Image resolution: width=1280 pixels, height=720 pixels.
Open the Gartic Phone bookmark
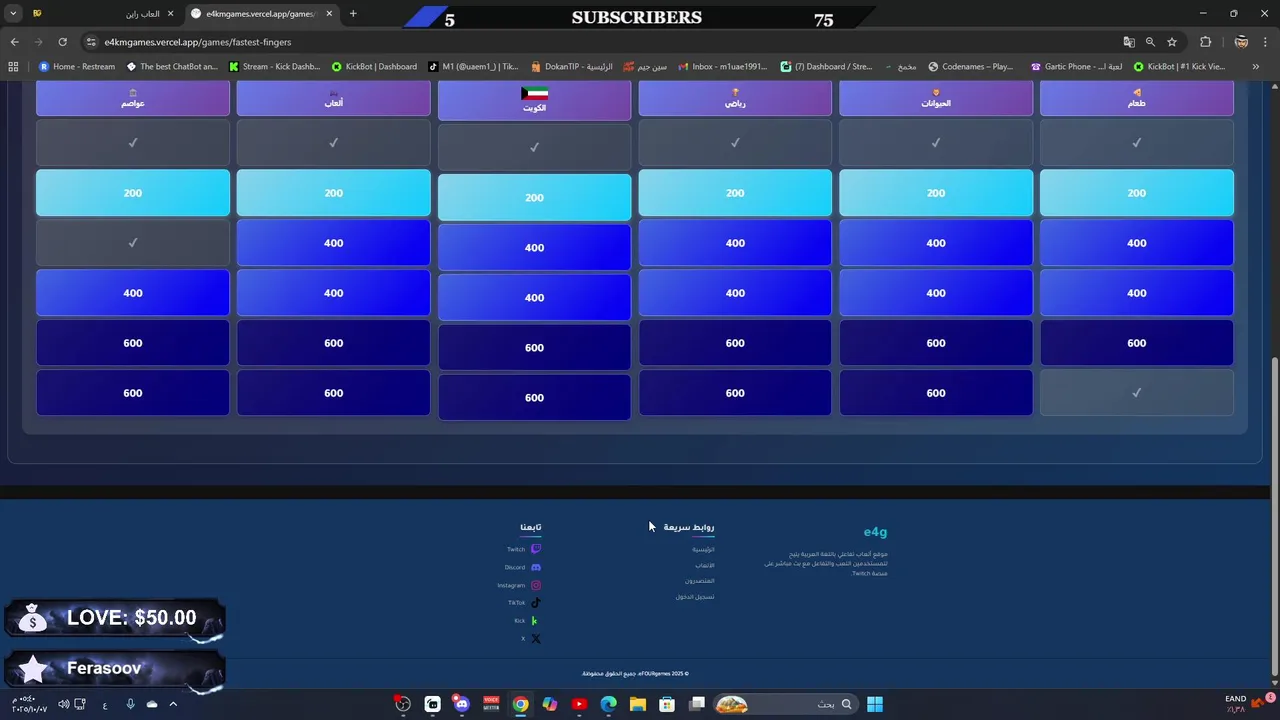[x=1076, y=67]
